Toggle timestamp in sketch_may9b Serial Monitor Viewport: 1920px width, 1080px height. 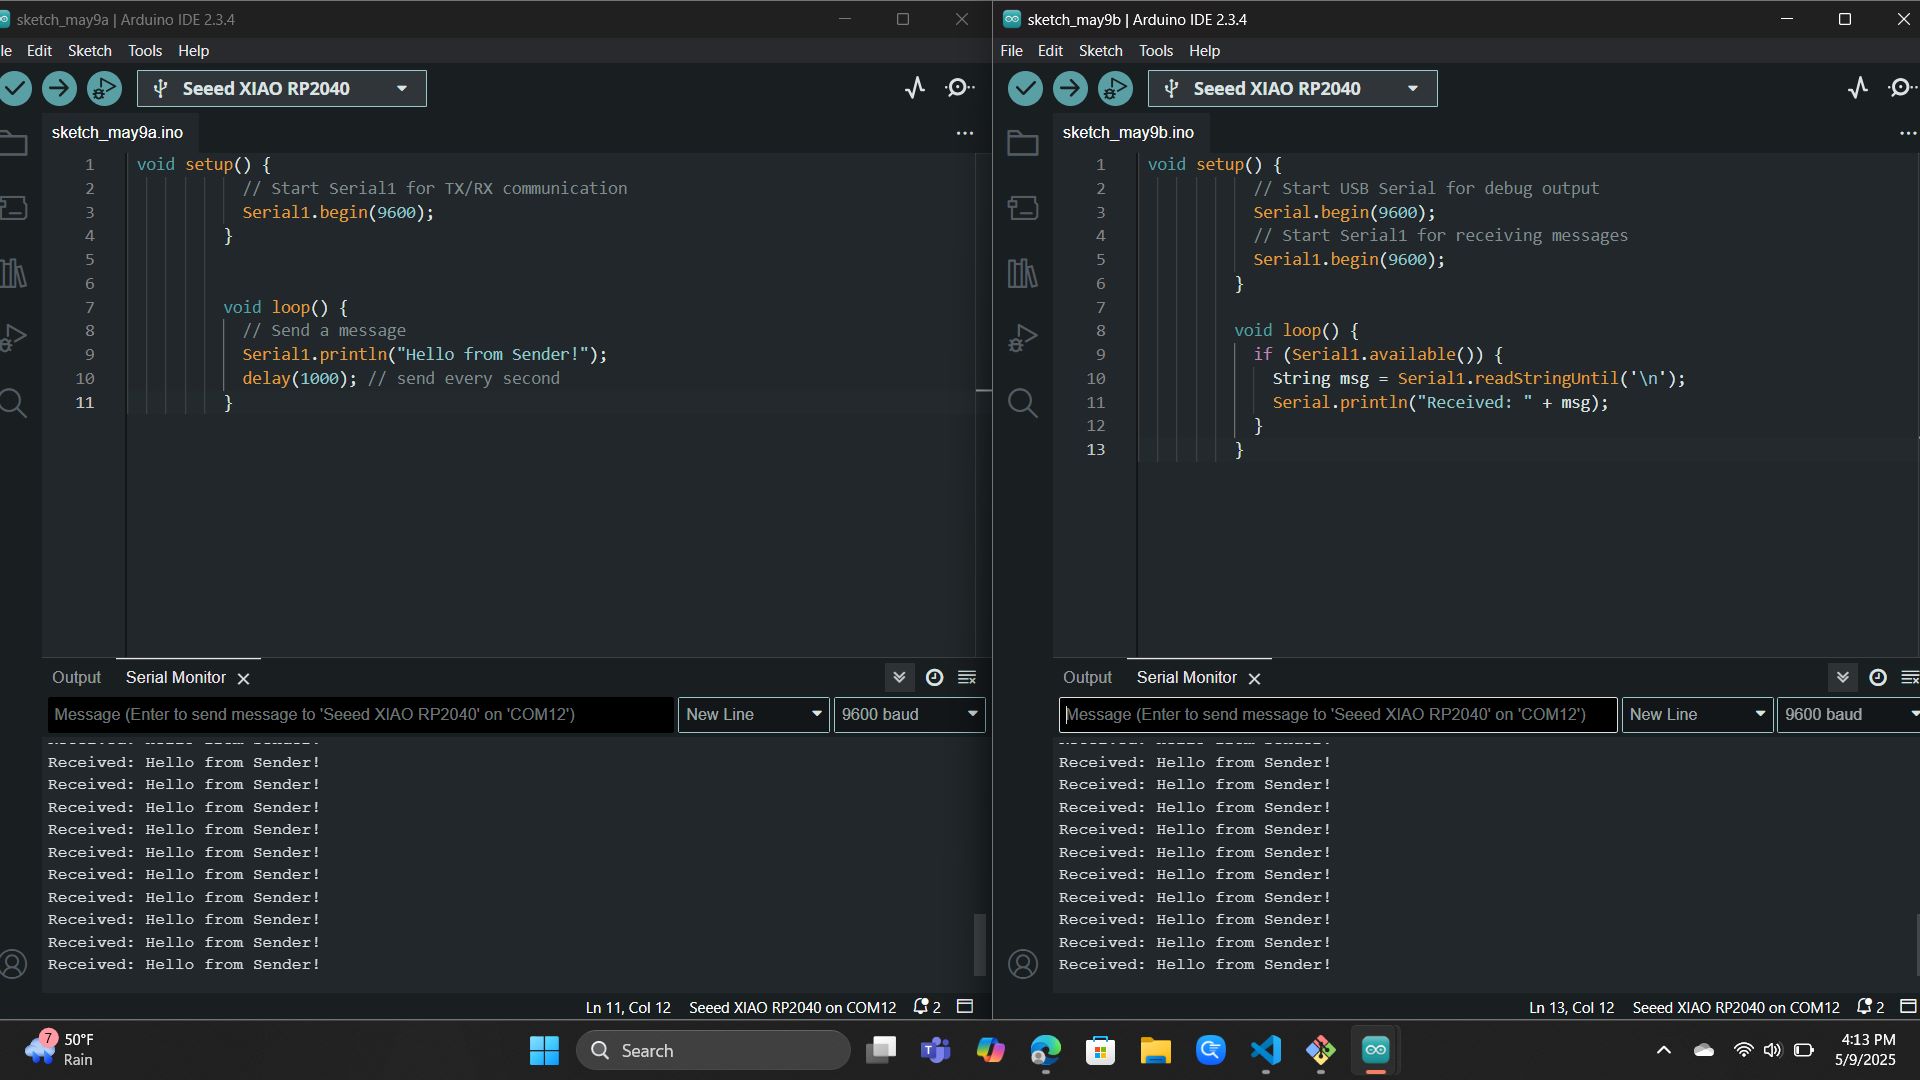coord(1878,677)
